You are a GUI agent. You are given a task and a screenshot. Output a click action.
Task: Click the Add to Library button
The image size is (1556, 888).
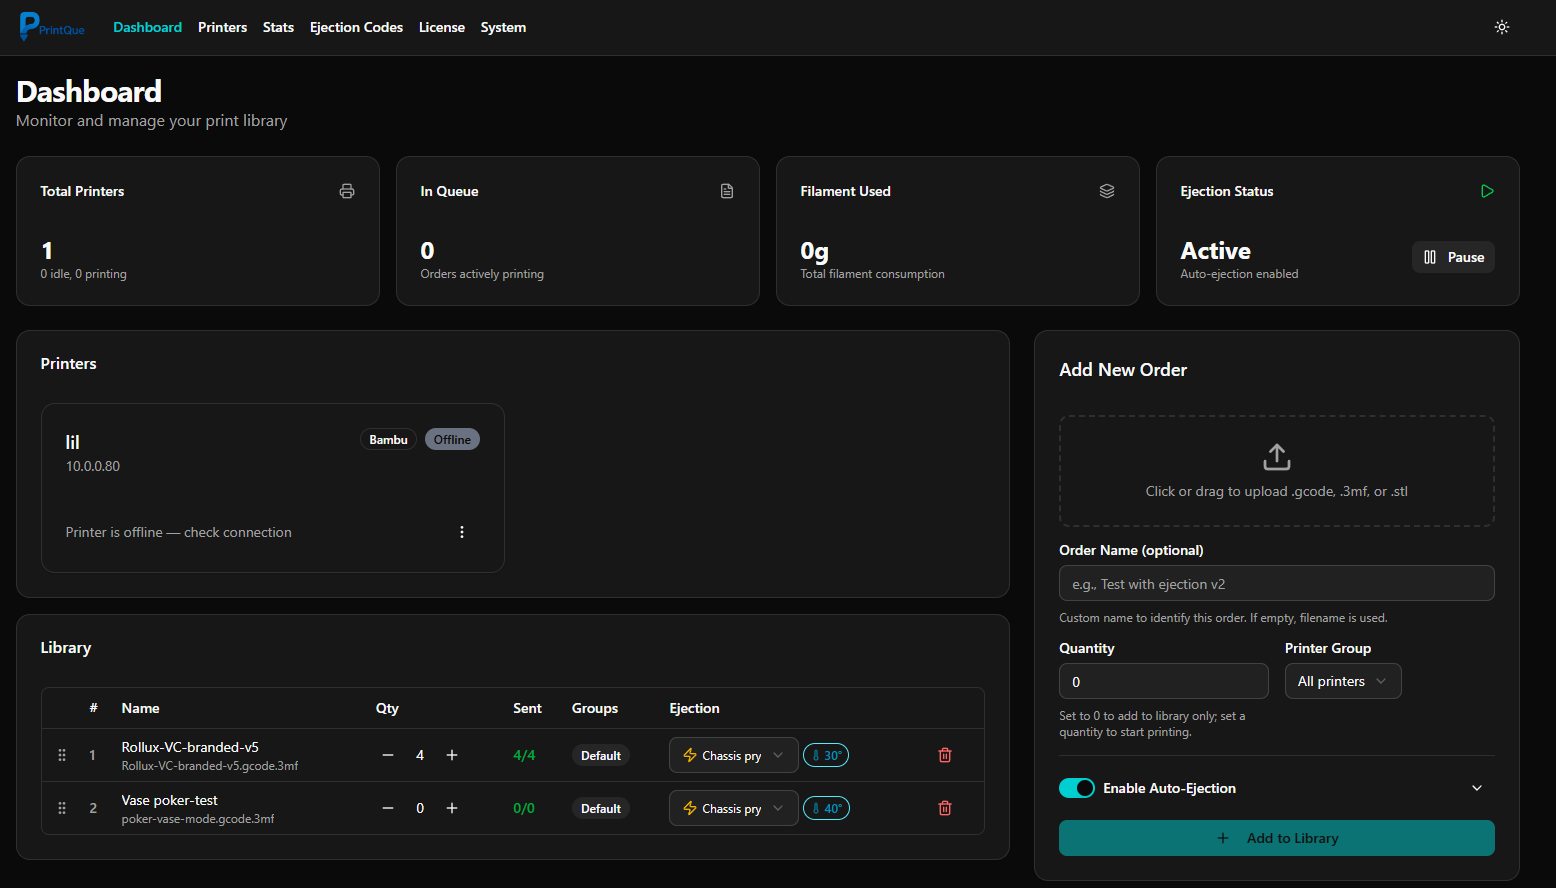point(1276,838)
